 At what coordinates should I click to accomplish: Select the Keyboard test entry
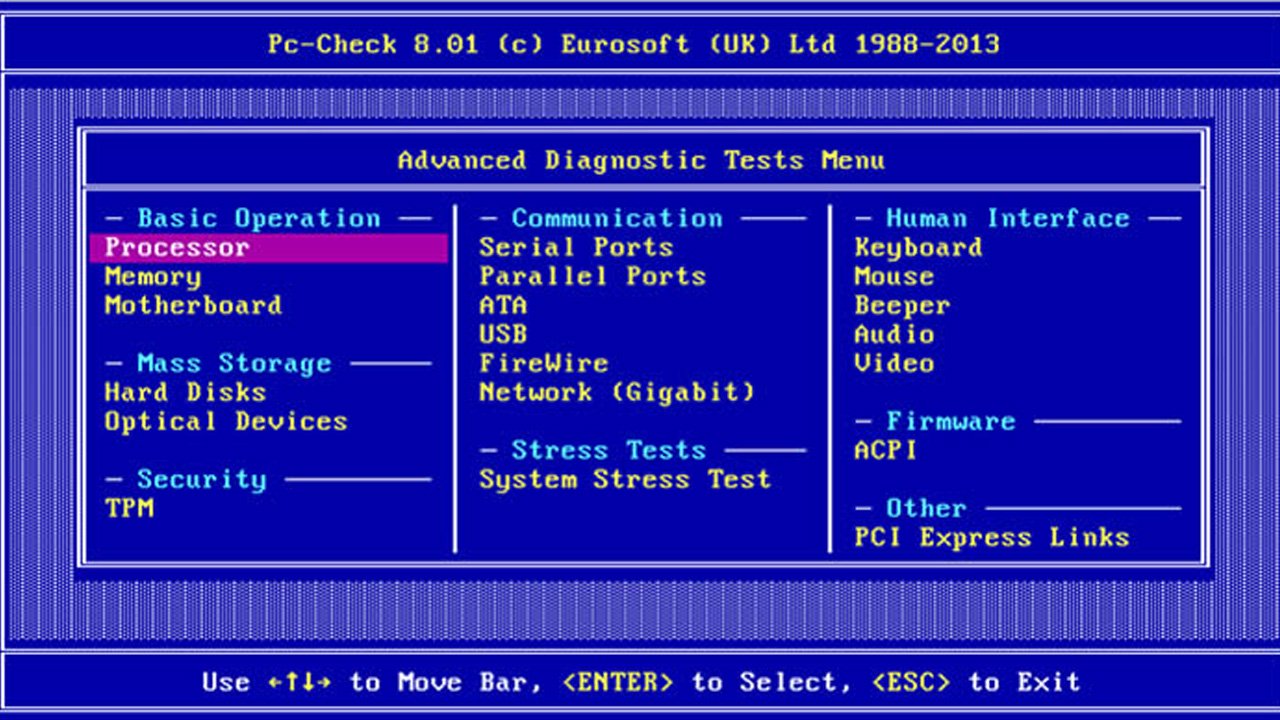[x=921, y=247]
